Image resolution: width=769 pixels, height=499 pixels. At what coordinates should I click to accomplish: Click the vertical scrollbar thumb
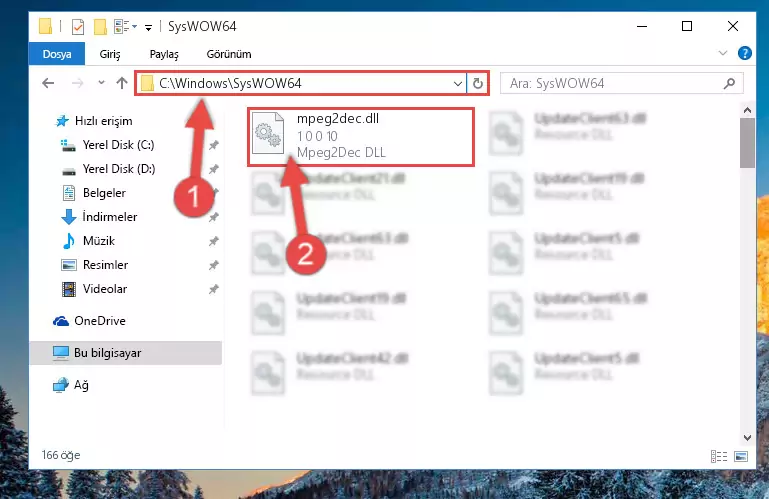pyautogui.click(x=747, y=143)
